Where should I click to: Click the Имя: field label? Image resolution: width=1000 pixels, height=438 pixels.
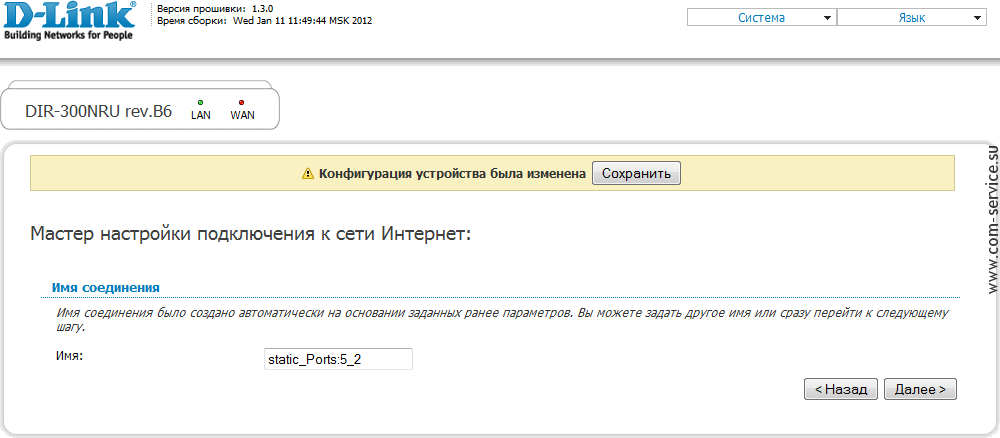click(70, 356)
